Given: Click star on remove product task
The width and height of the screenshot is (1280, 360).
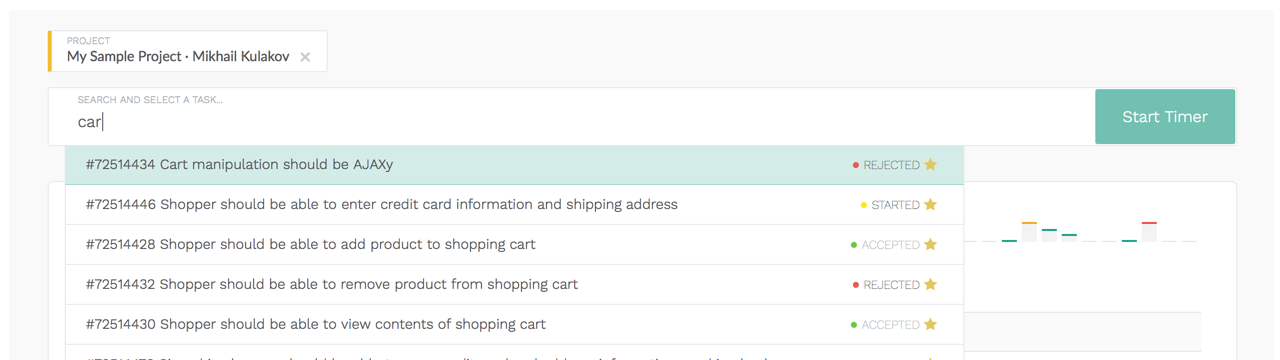Looking at the screenshot, I should 930,285.
